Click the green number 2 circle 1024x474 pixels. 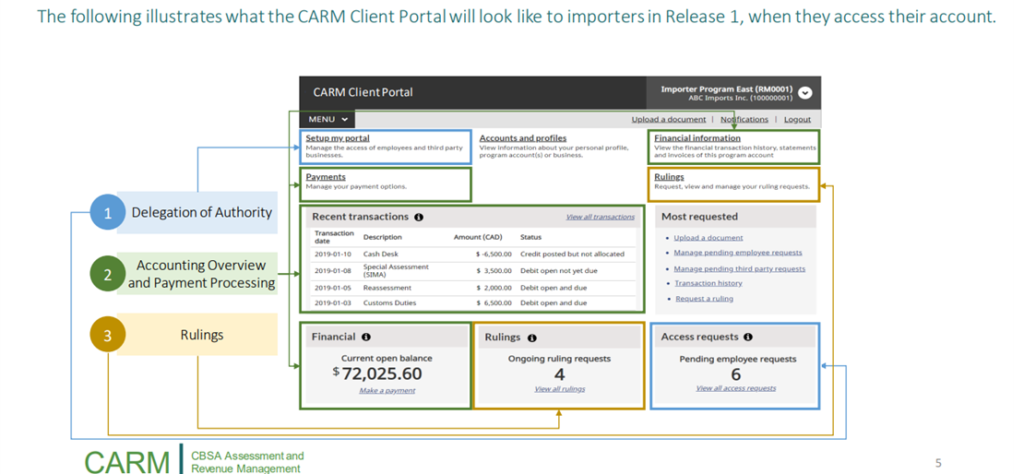point(107,274)
